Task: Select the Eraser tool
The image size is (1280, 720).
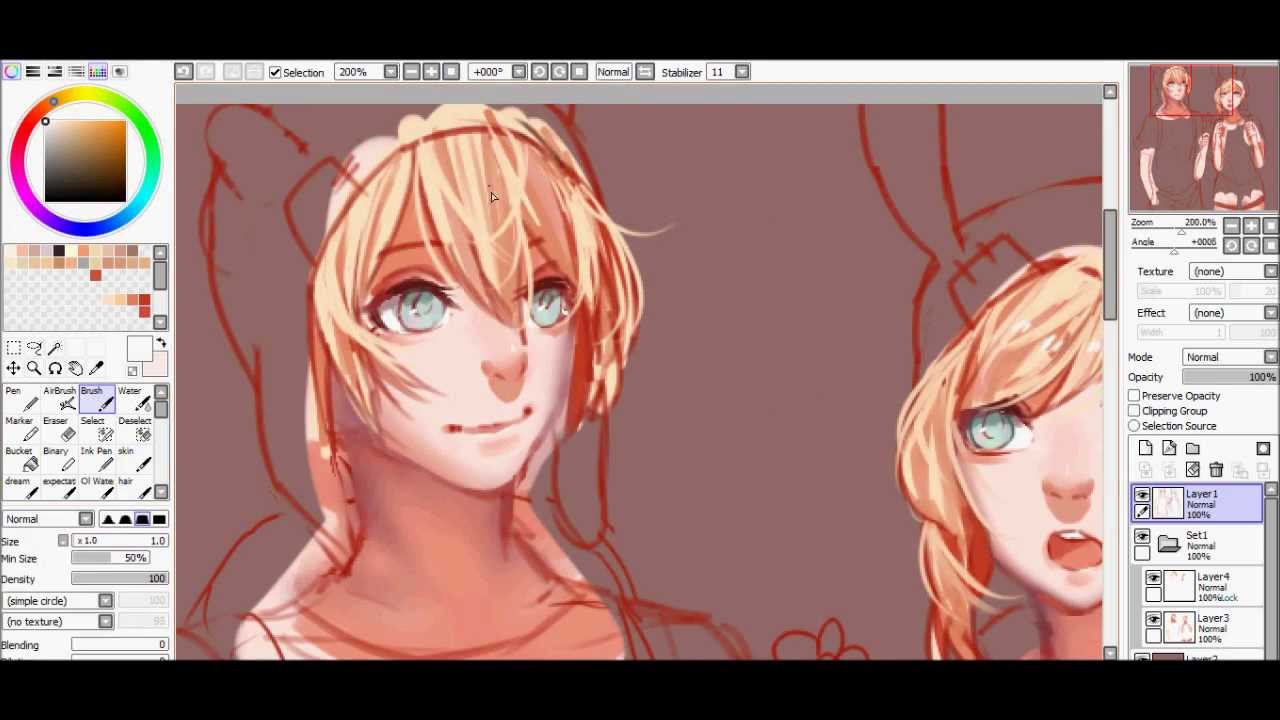Action: (59, 430)
